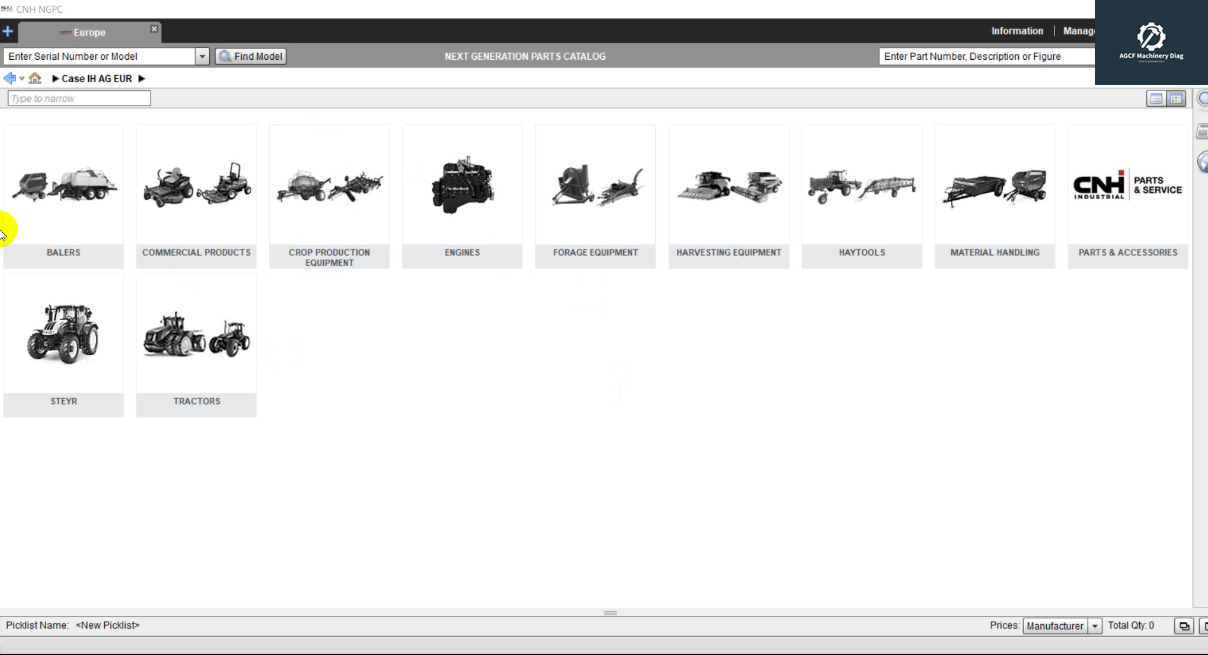Click the duplicate picklist icon beside Total Qty
The height and width of the screenshot is (655, 1208).
click(1183, 624)
